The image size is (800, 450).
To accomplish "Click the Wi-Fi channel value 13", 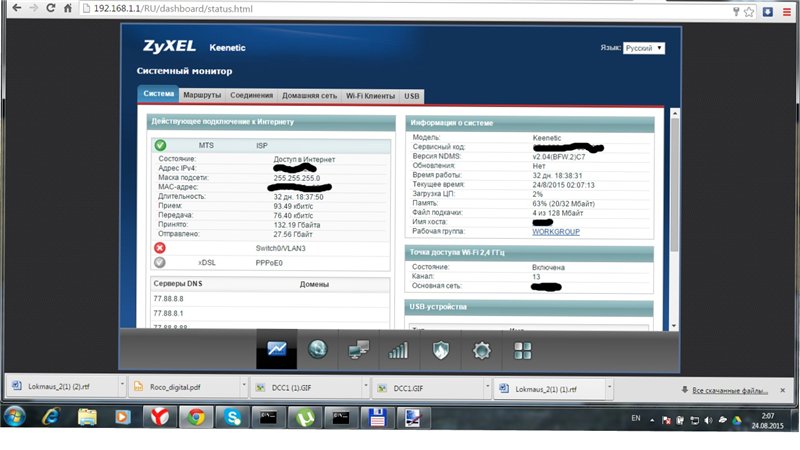I will click(x=536, y=277).
